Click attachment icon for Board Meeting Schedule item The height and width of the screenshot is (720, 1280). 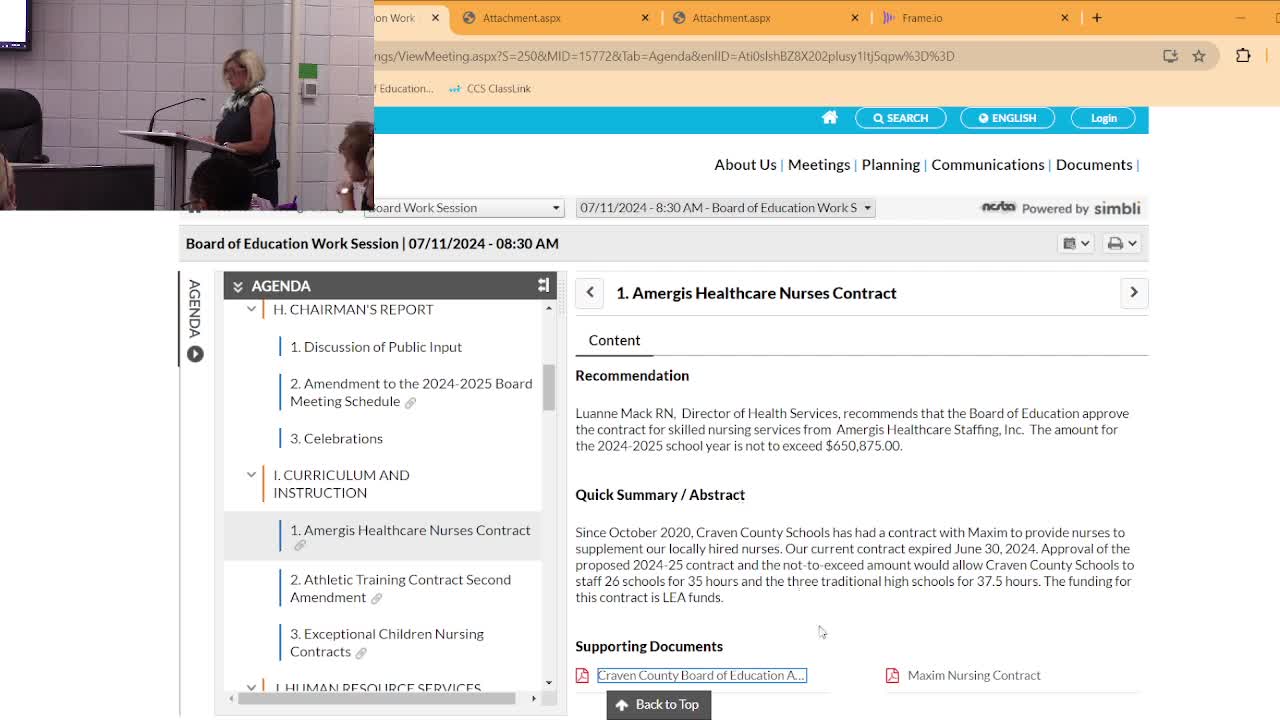coord(410,402)
